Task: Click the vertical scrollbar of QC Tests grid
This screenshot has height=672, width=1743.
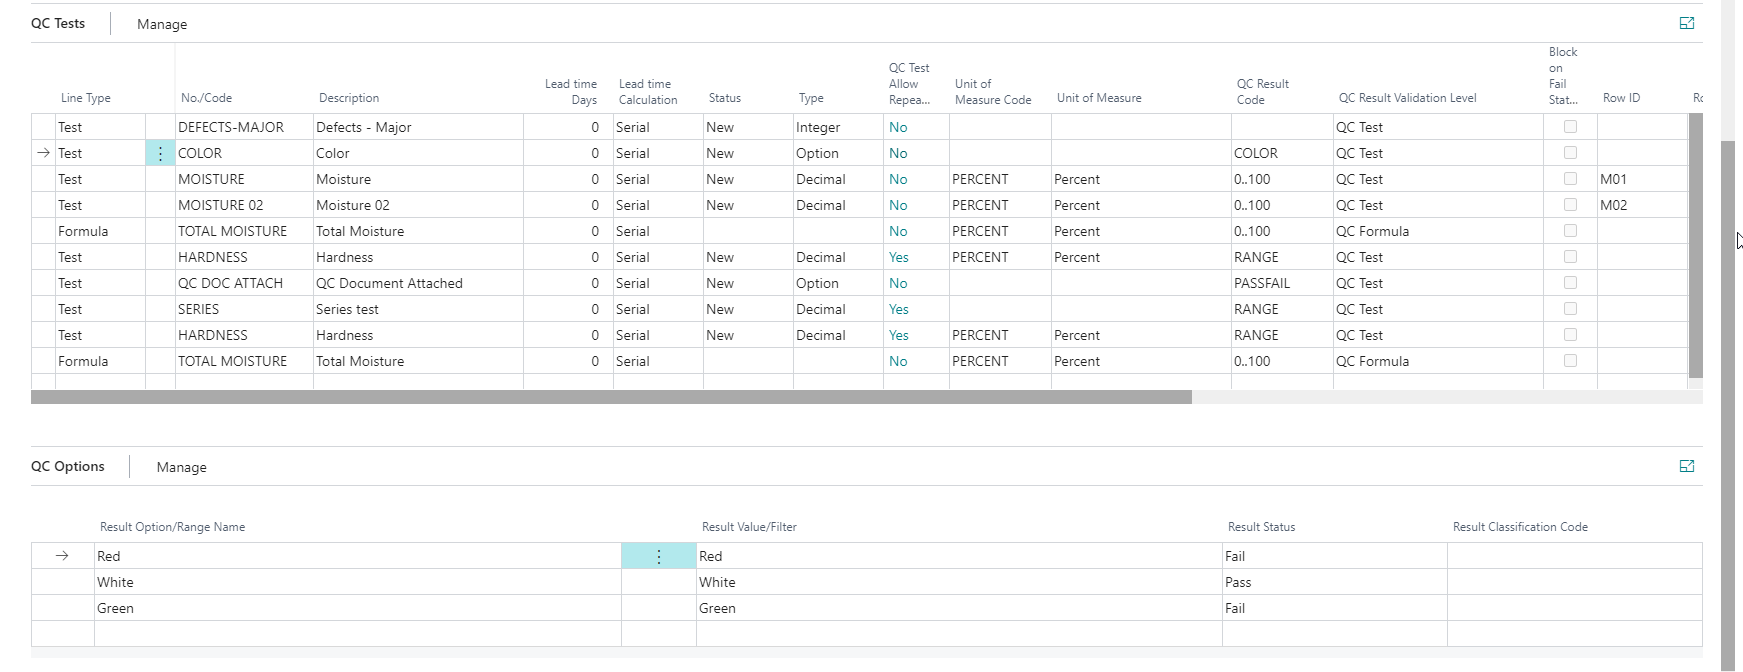Action: point(1695,245)
